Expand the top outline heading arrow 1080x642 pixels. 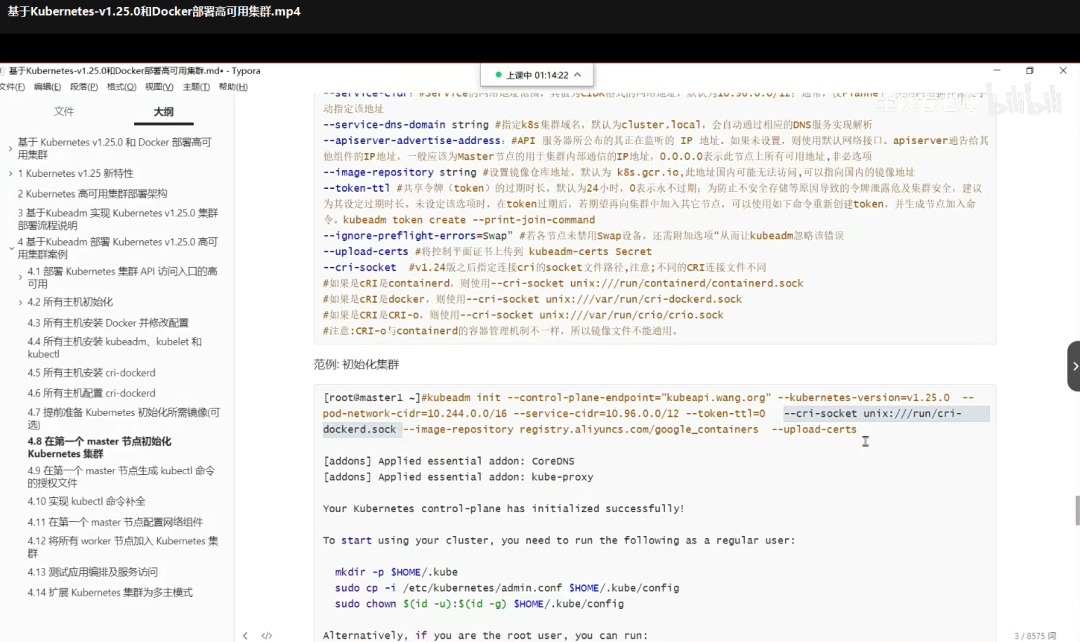pos(10,148)
